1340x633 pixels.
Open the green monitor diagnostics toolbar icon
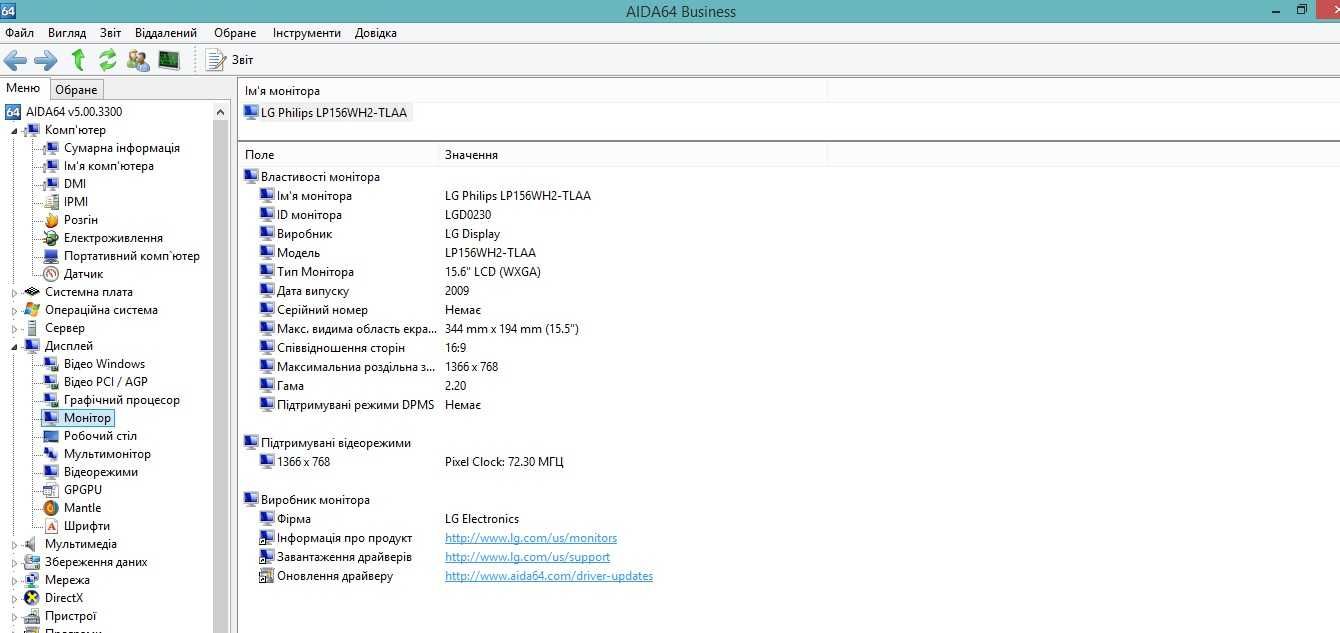click(168, 60)
